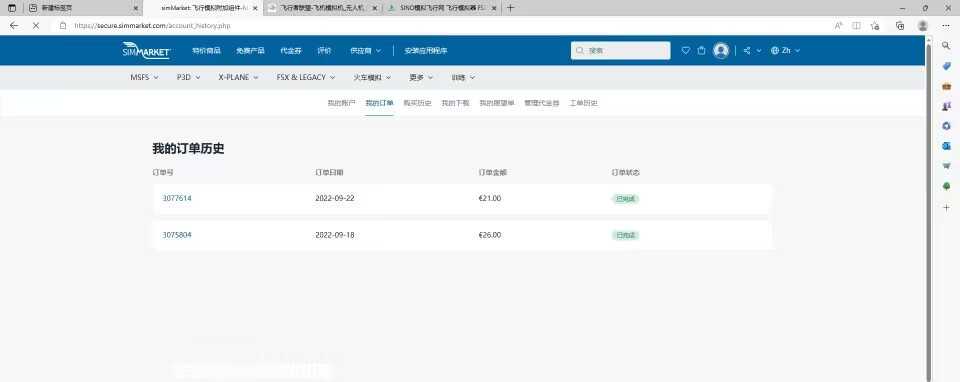The width and height of the screenshot is (960, 382).
Task: Expand the FSX & LEGACY dropdown
Action: [x=306, y=78]
